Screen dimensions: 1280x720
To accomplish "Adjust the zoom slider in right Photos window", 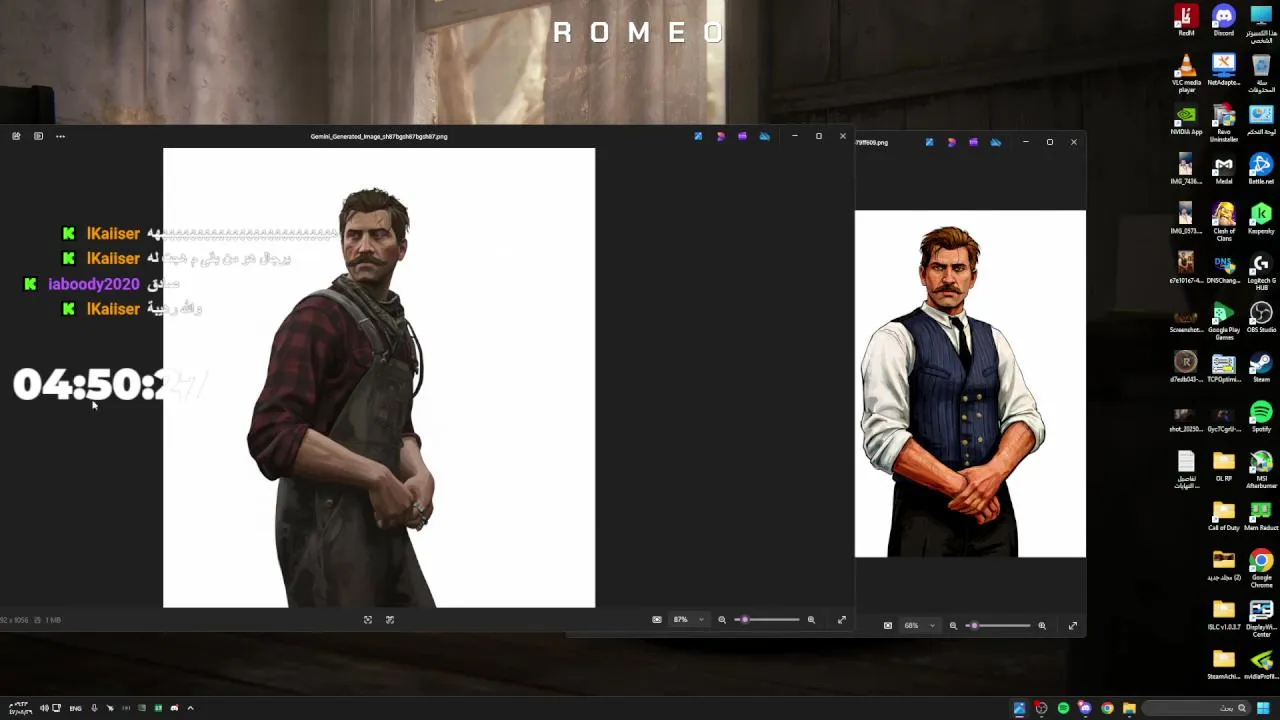I will [x=999, y=626].
